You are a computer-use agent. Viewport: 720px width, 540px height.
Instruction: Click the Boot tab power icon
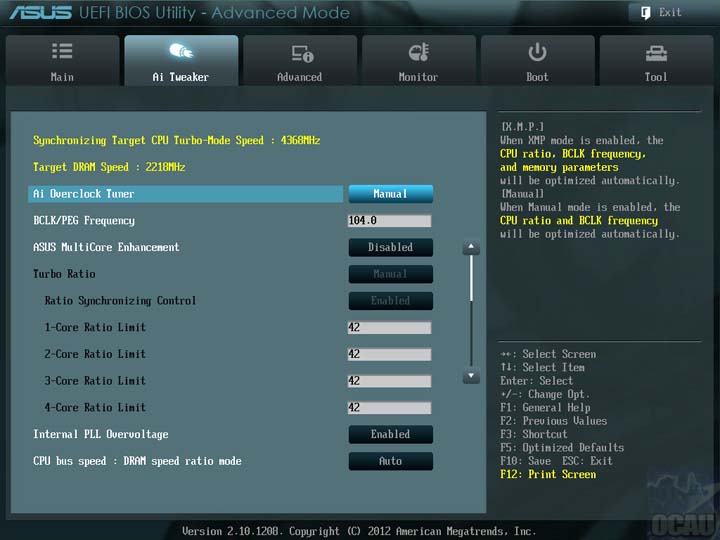point(537,52)
